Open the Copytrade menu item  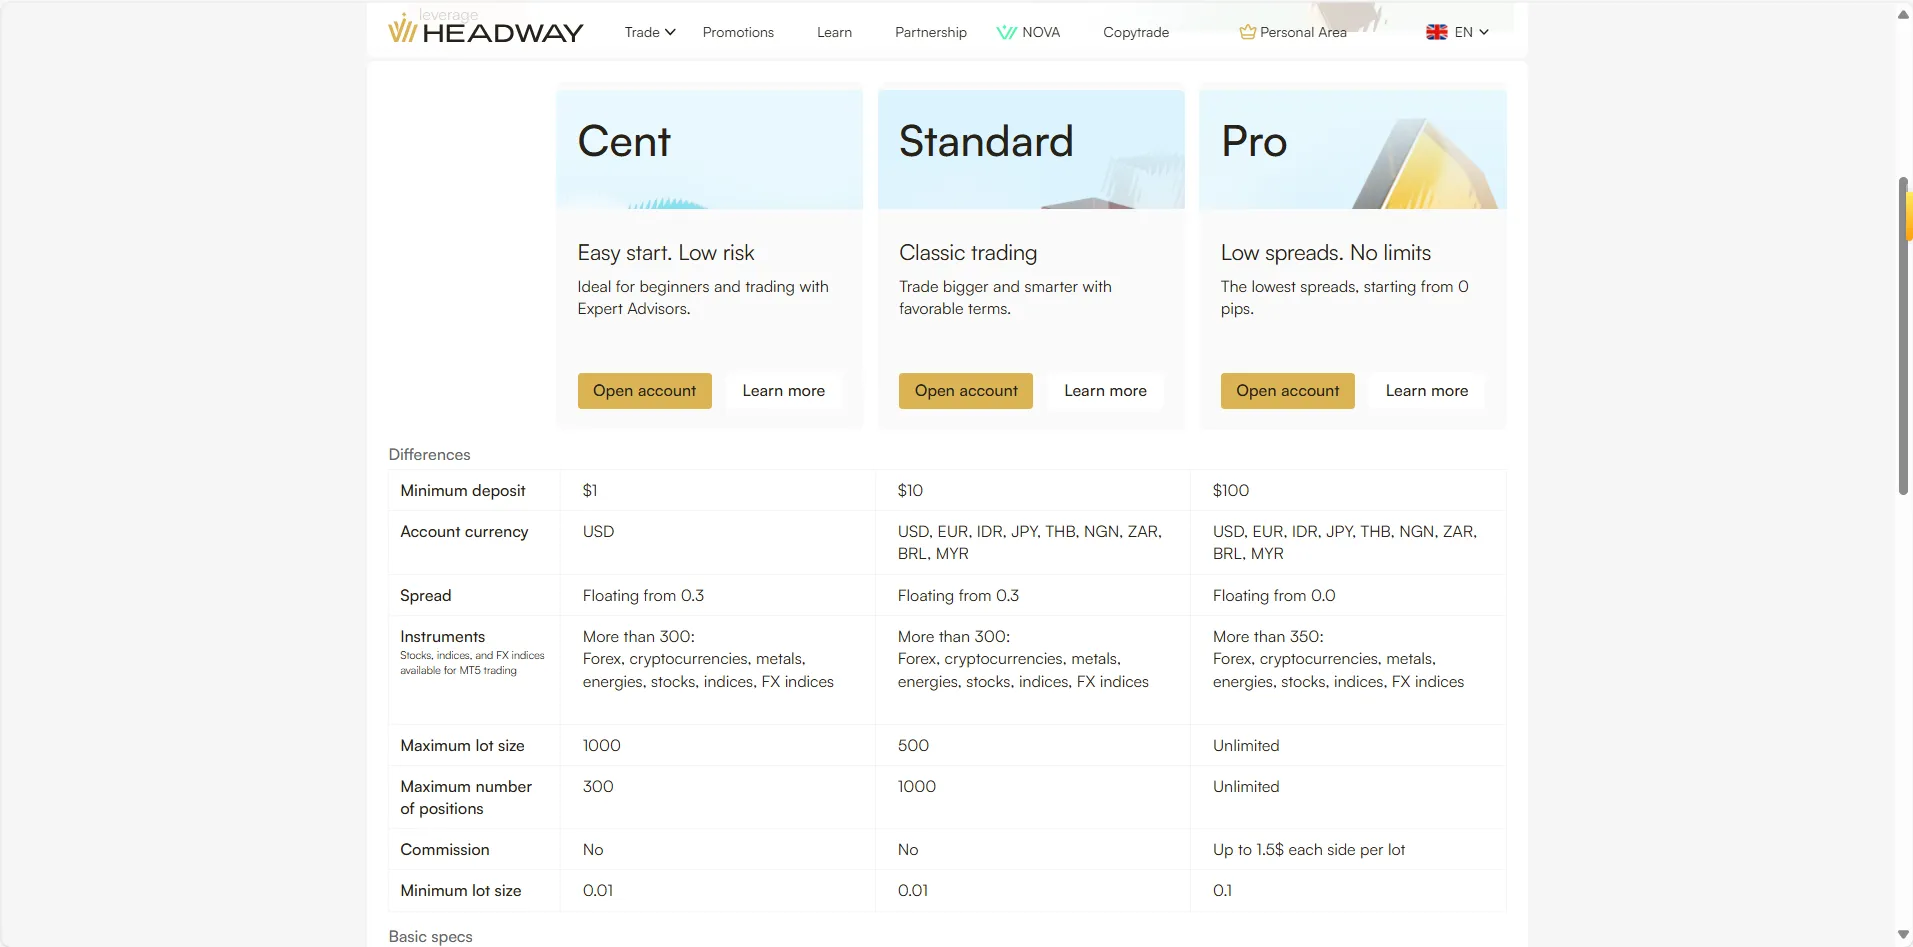click(x=1136, y=32)
